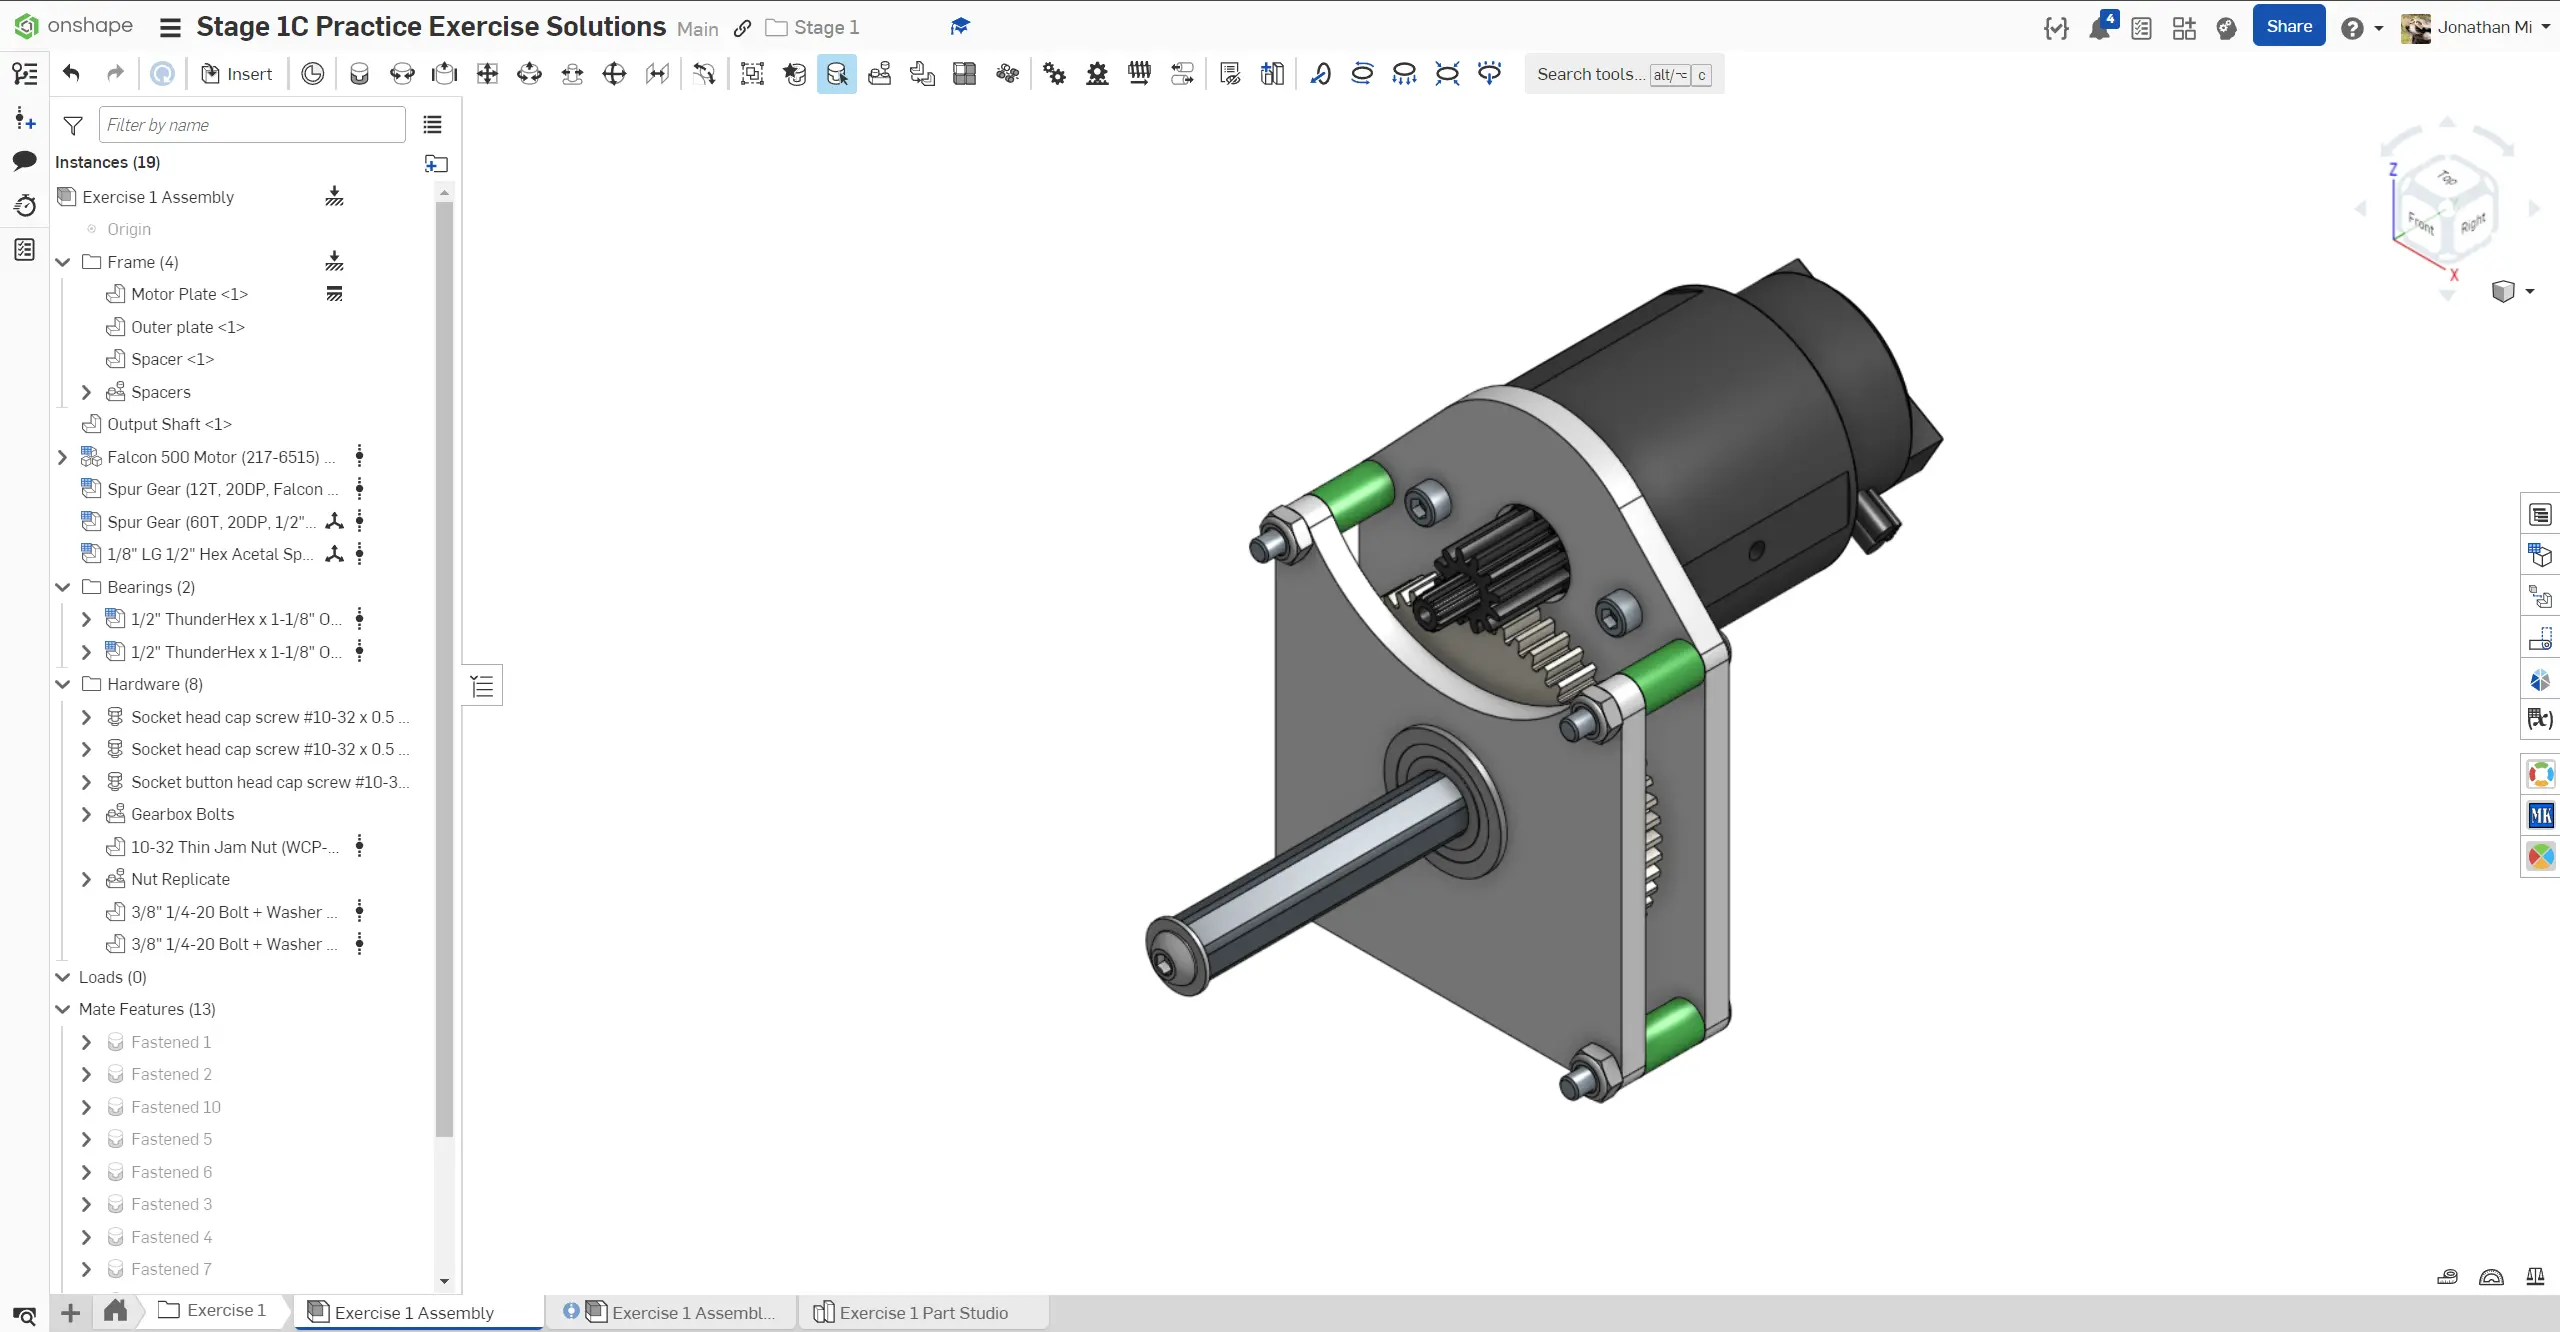Switch to Exercise 1 Part Studio tab
The height and width of the screenshot is (1332, 2560).
coord(922,1312)
